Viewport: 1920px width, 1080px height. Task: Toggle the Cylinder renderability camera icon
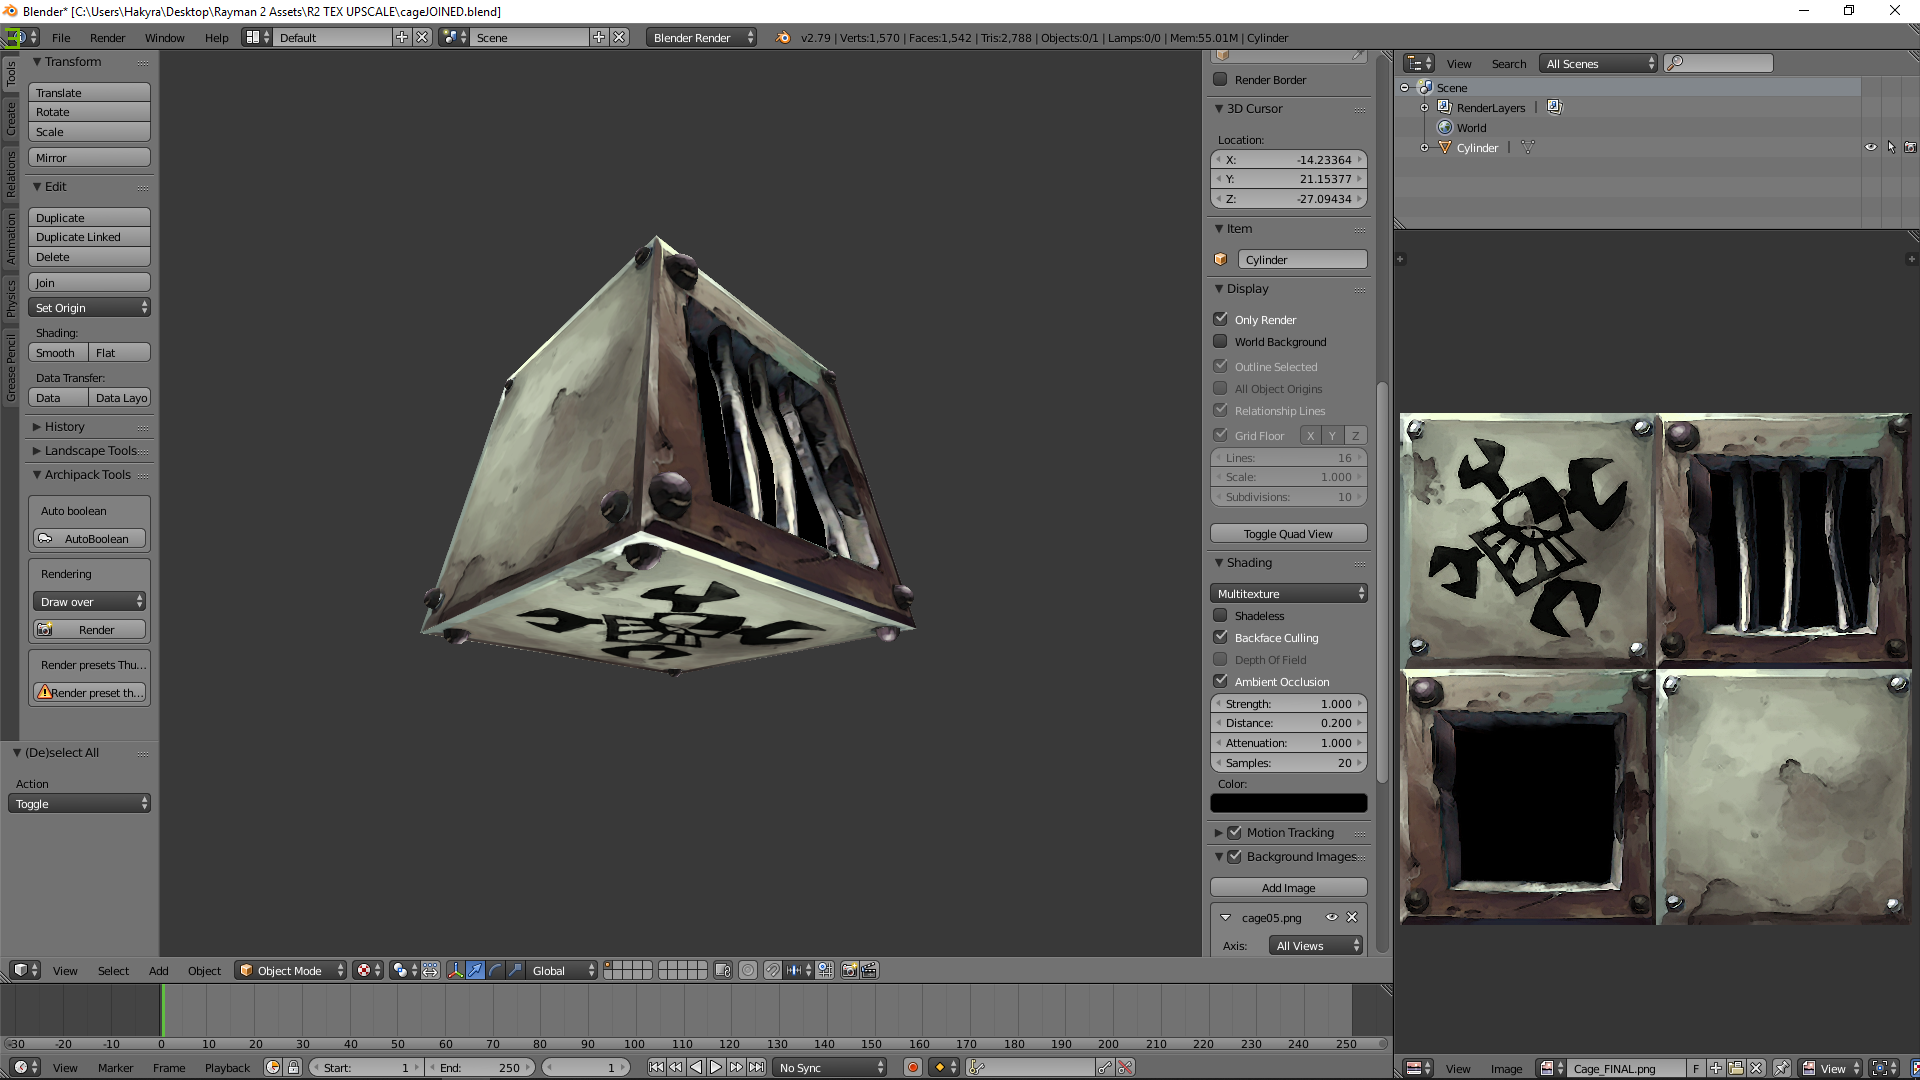(1910, 147)
